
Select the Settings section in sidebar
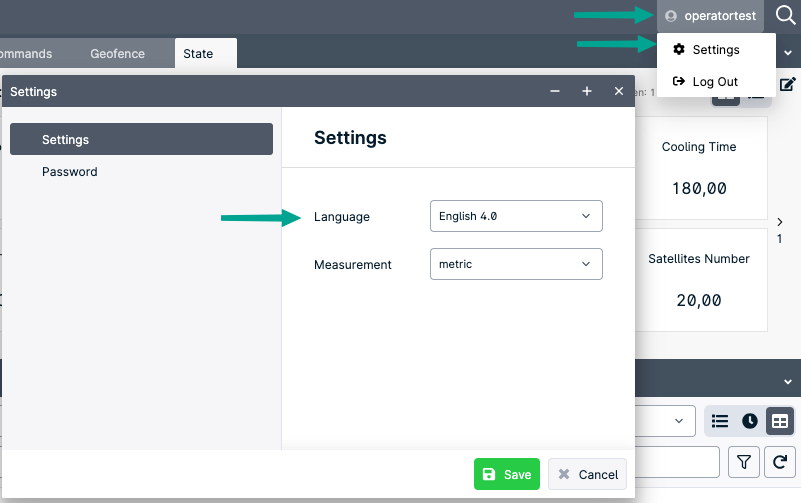[141, 139]
